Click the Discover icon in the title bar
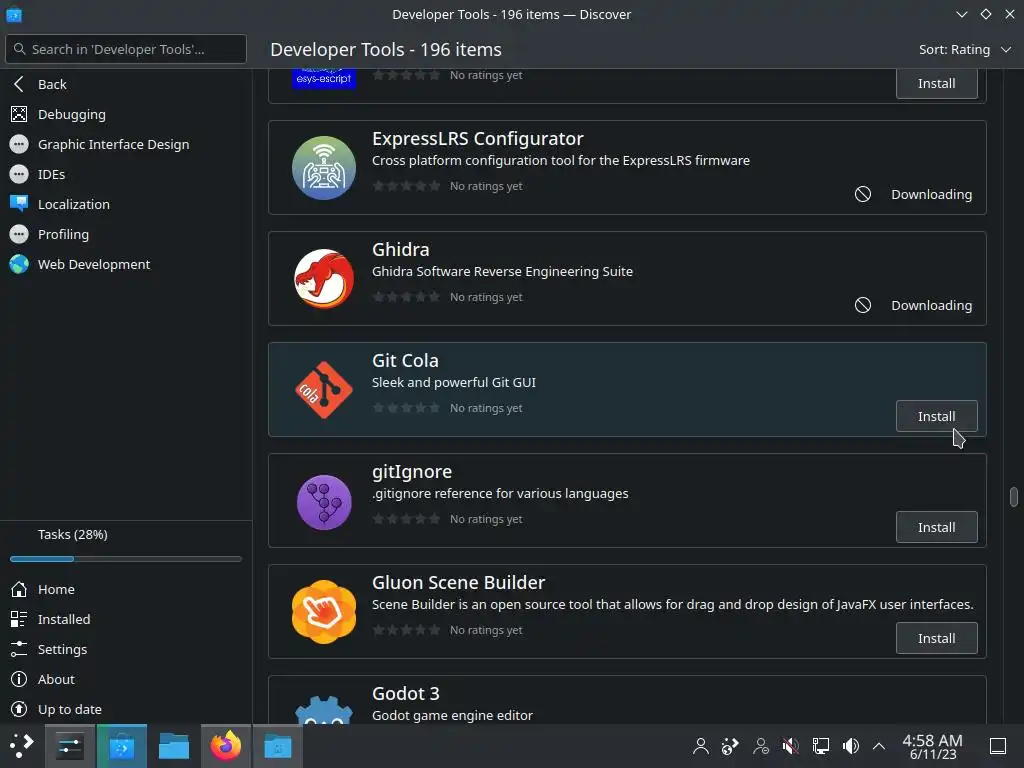Screen dimensions: 1024x768 point(14,14)
